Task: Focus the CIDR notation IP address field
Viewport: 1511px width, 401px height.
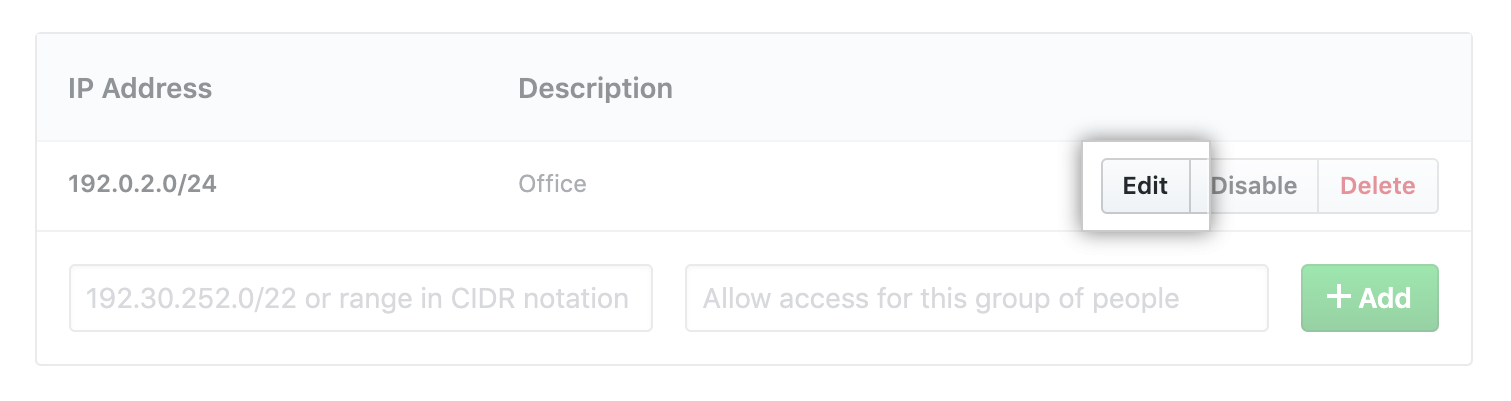Action: (x=360, y=298)
